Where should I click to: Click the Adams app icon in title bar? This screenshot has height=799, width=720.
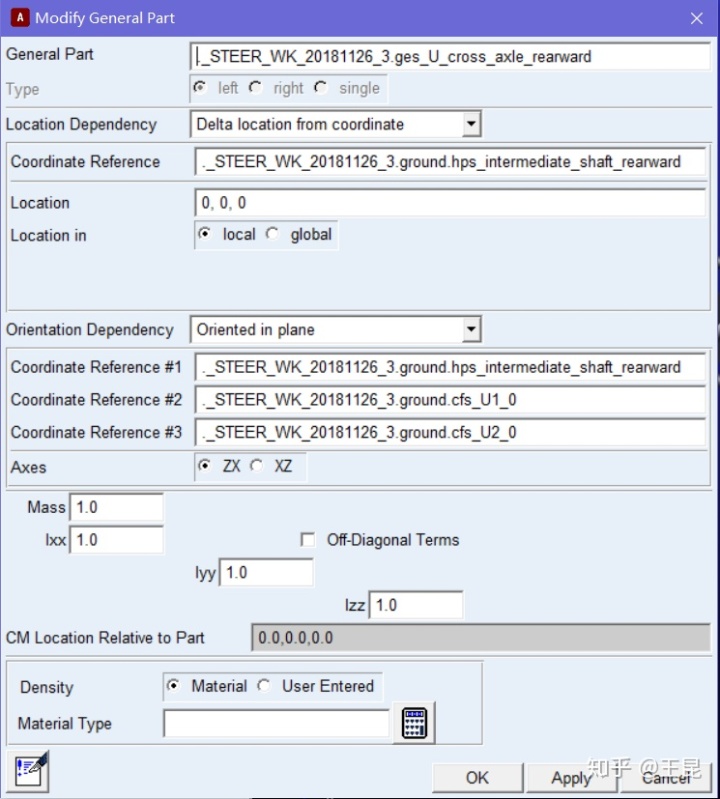click(19, 18)
